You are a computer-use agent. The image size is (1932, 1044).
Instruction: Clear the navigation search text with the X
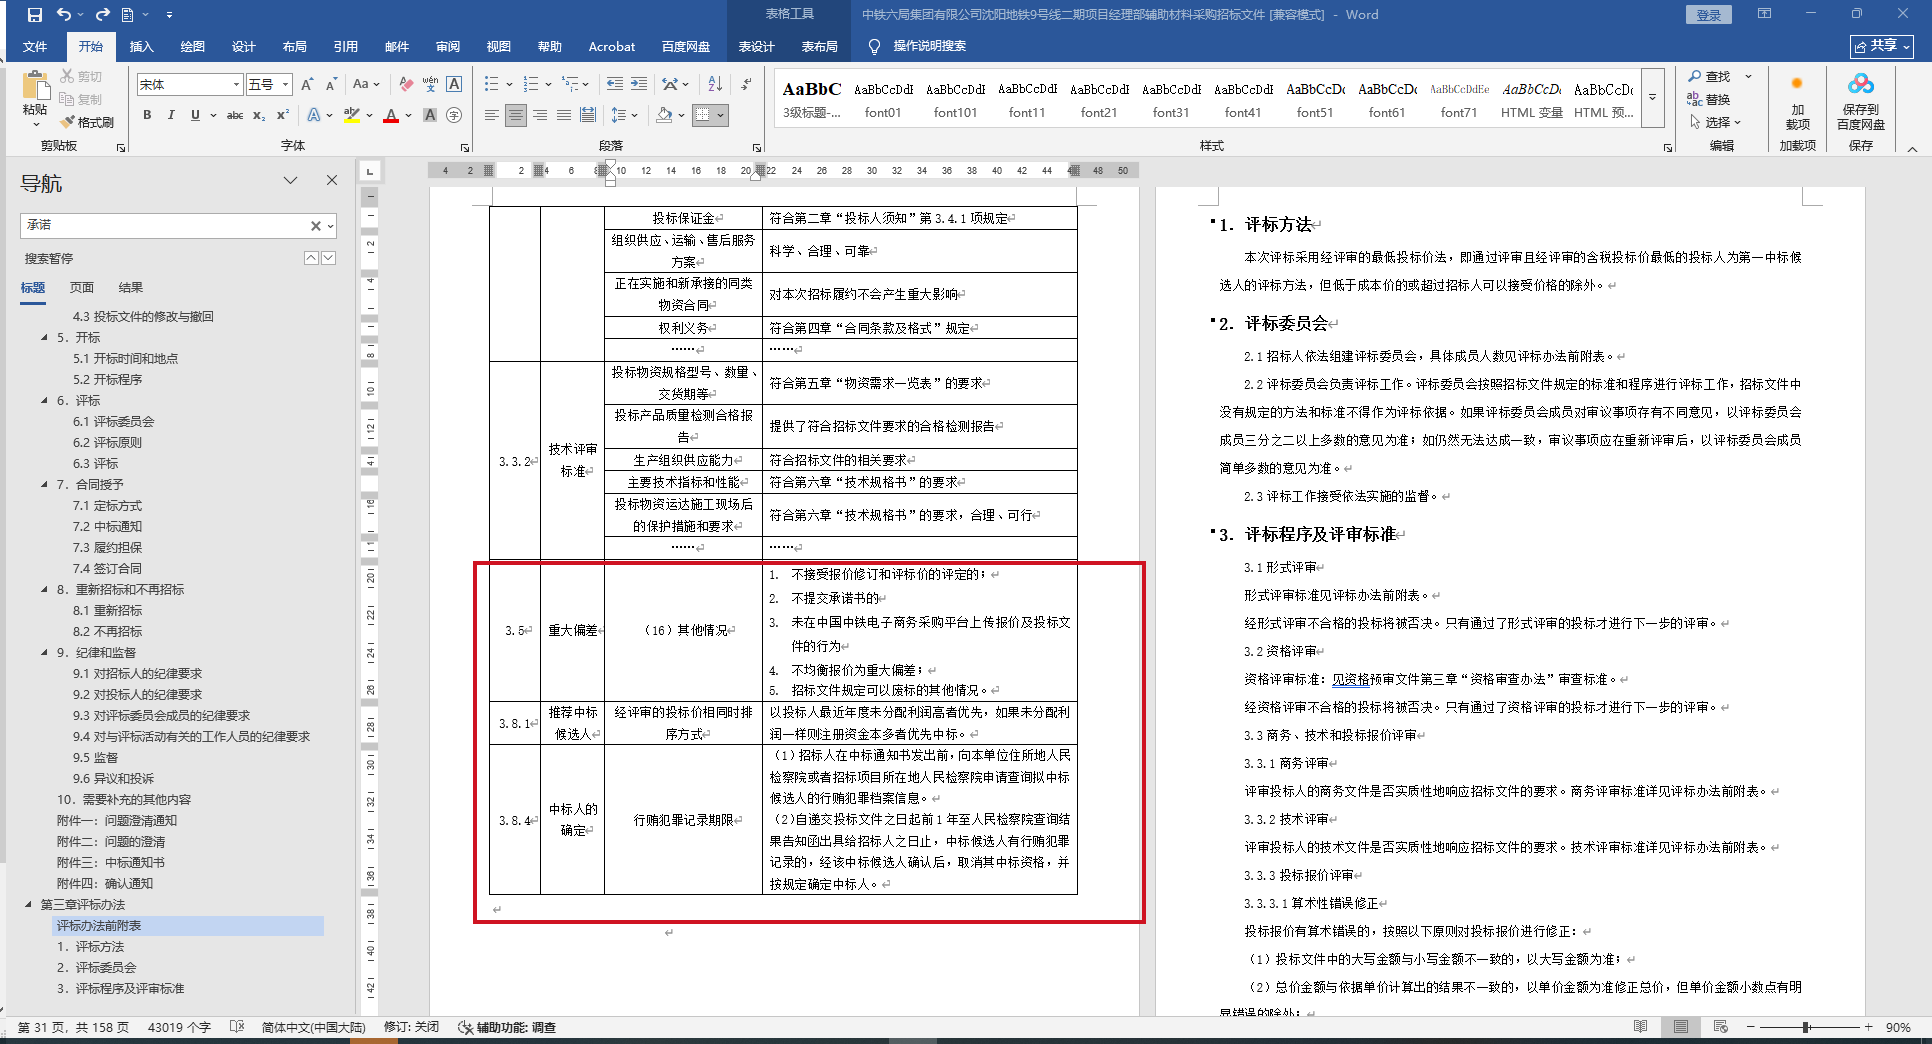[315, 226]
